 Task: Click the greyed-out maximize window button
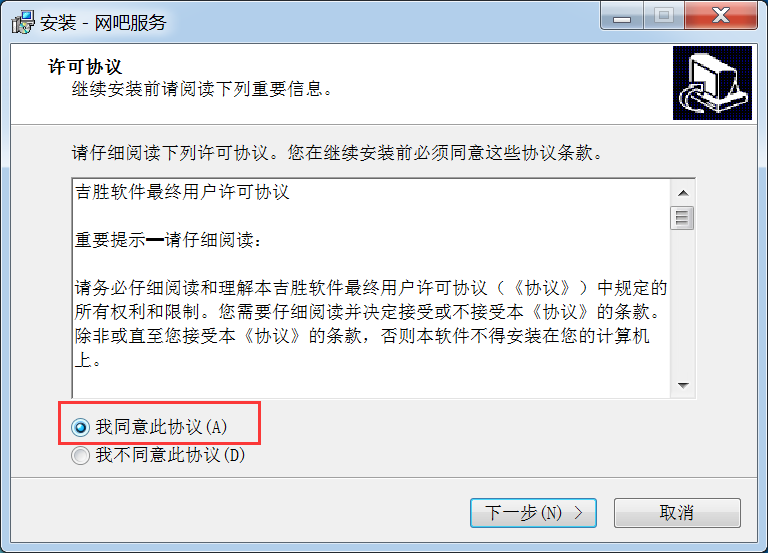coord(664,16)
